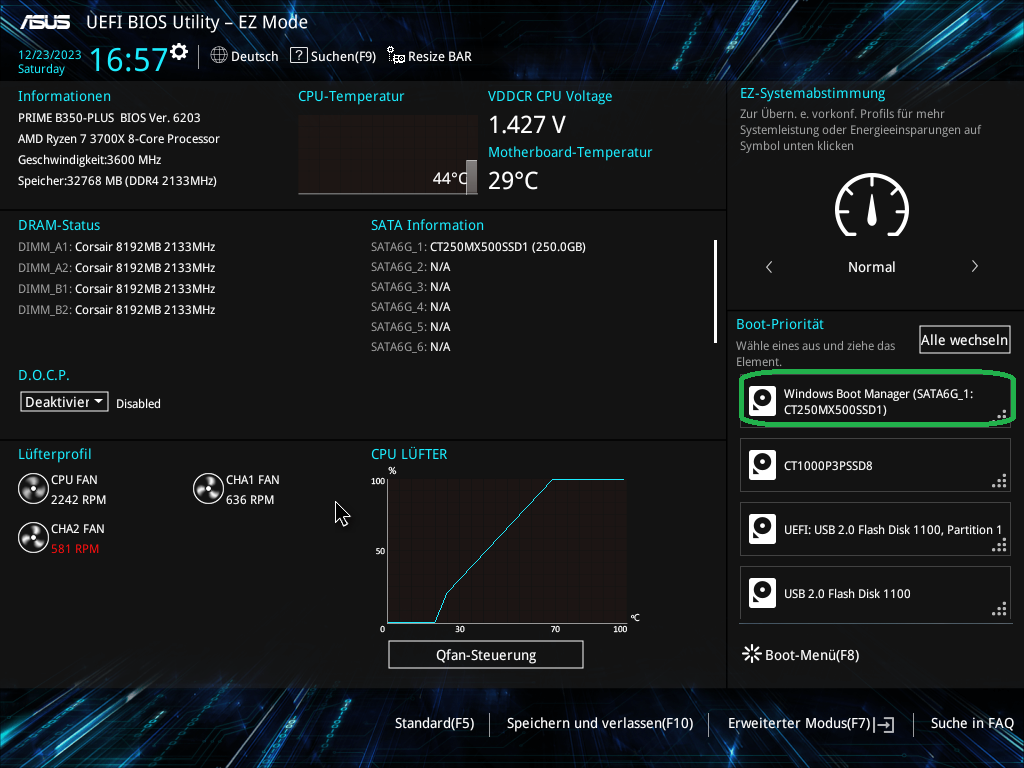The image size is (1024, 768).
Task: Switch to Erweiterter Modus(F7)
Action: pos(811,723)
